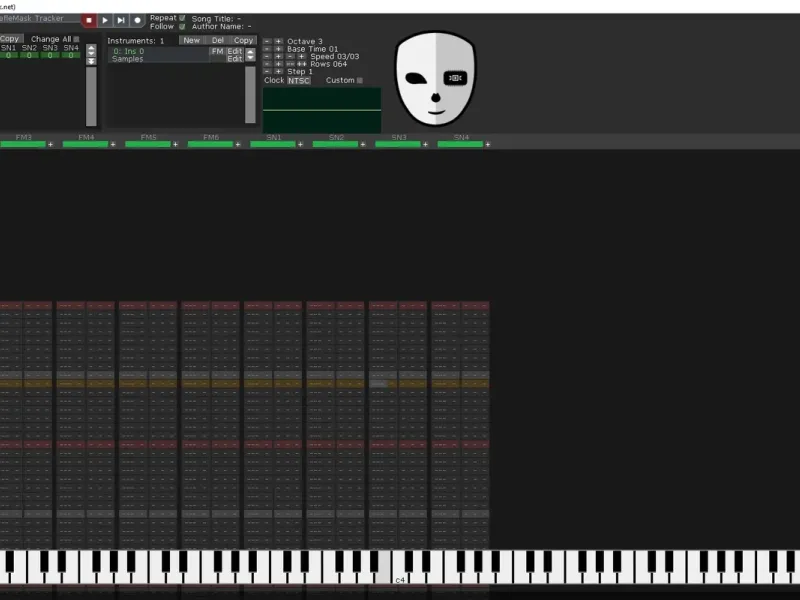This screenshot has height=600, width=800.
Task: Mute SN1 channel green bar
Action: (x=273, y=144)
